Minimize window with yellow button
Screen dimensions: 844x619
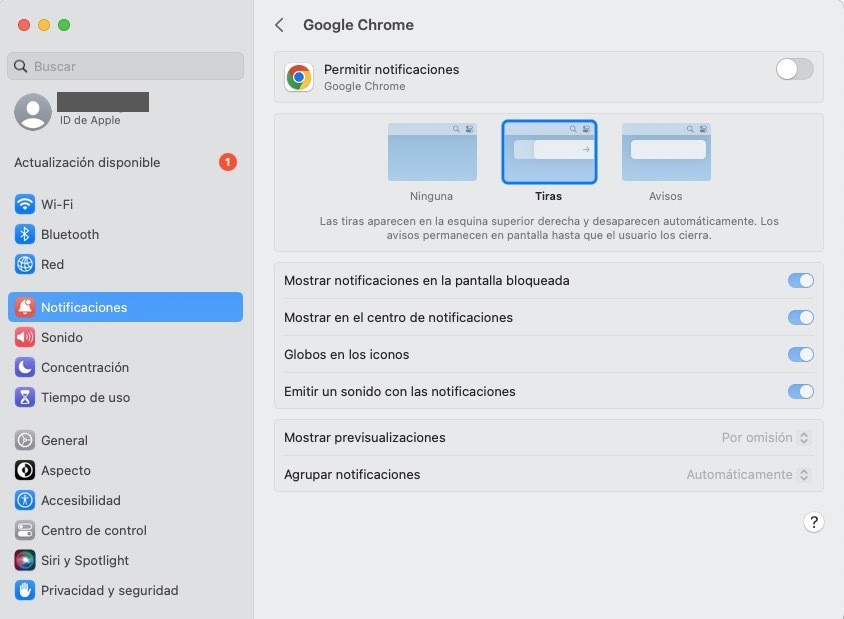click(x=44, y=25)
